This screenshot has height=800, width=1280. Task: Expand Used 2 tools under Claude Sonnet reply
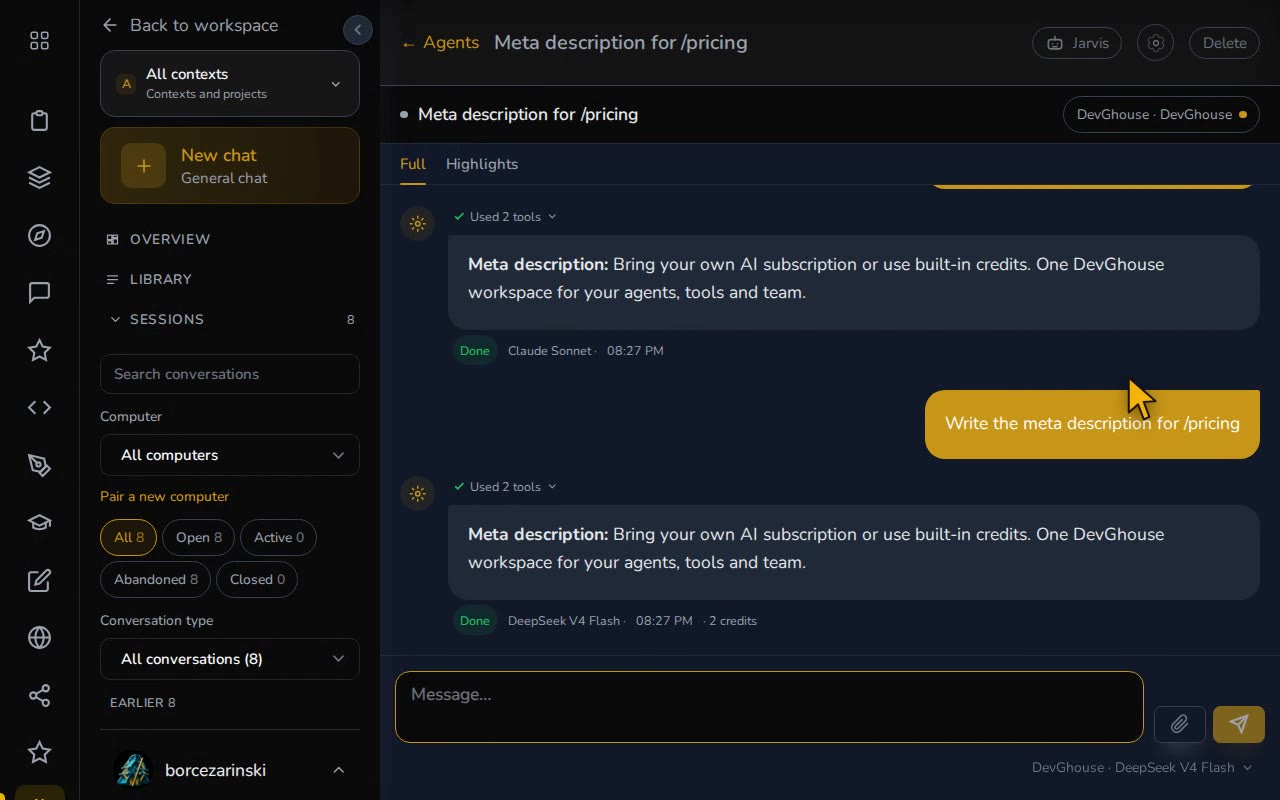click(x=505, y=217)
